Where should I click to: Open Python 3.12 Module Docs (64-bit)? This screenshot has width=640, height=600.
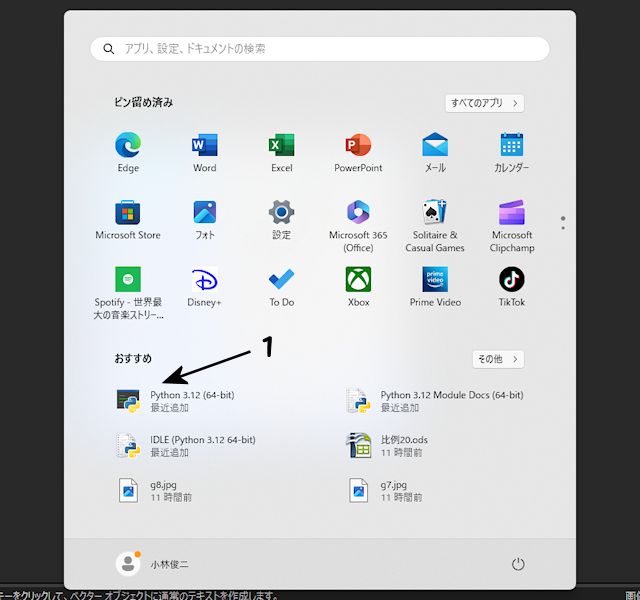pos(434,401)
